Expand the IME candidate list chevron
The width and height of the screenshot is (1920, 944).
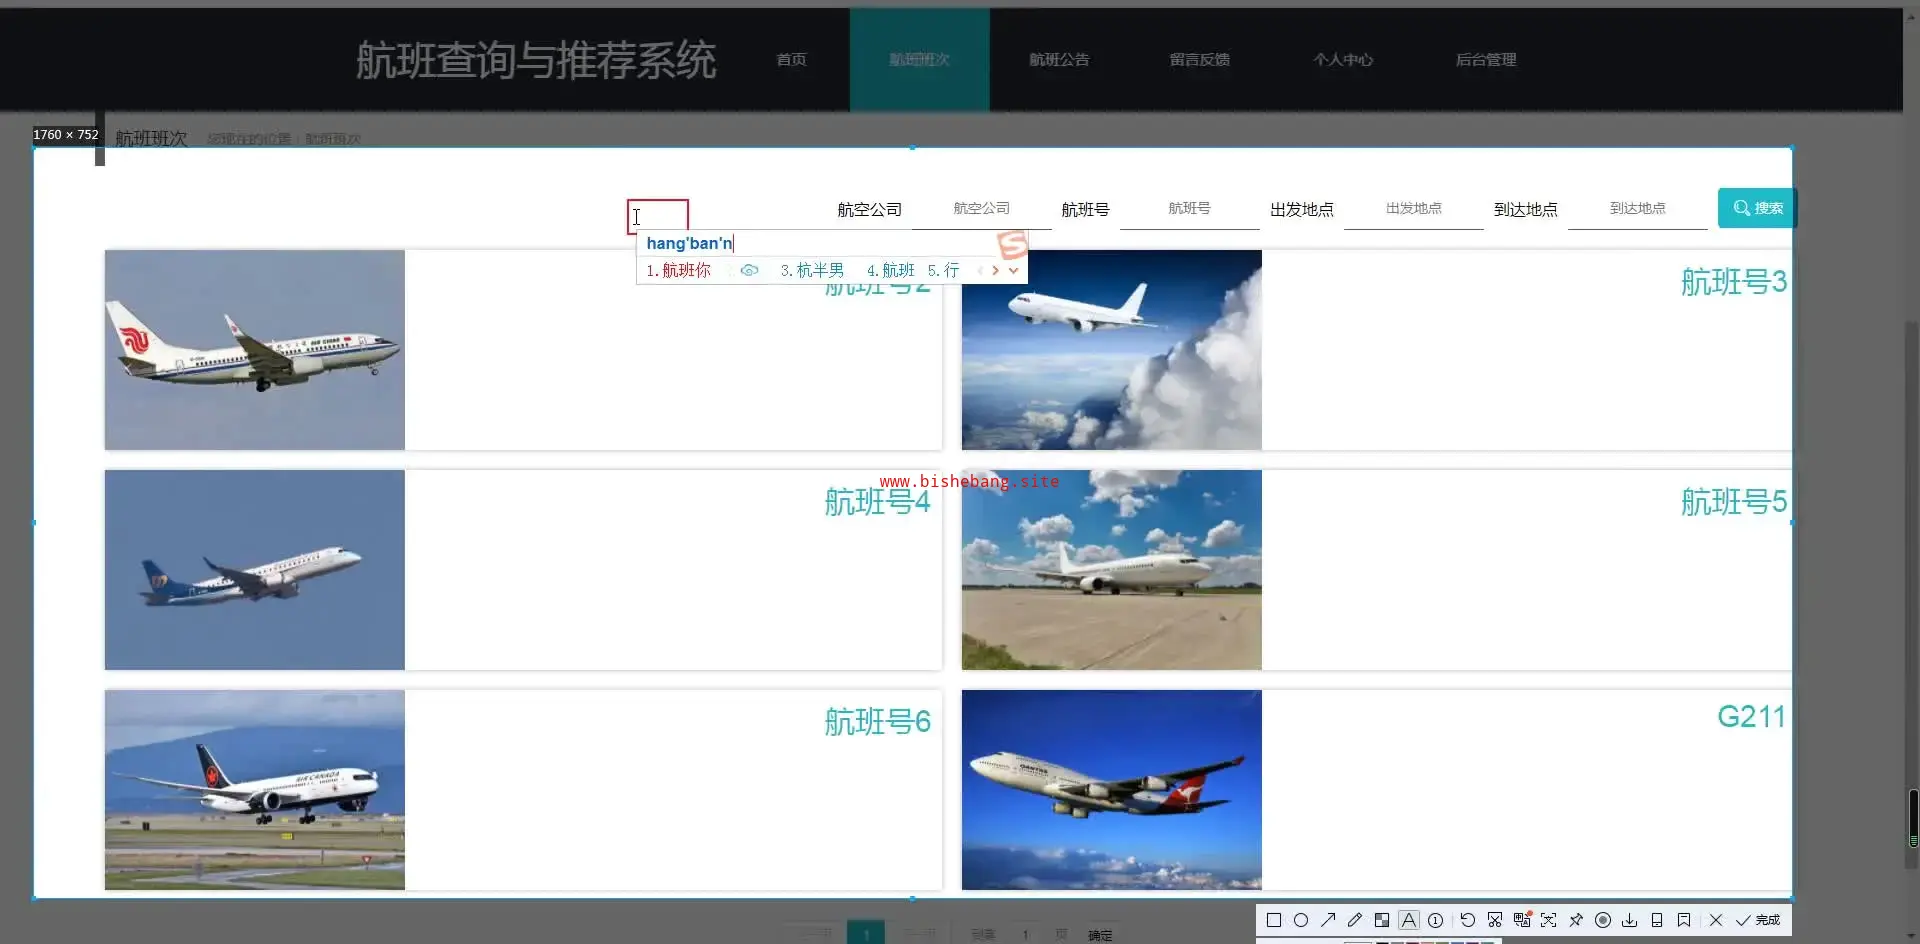pos(1013,270)
